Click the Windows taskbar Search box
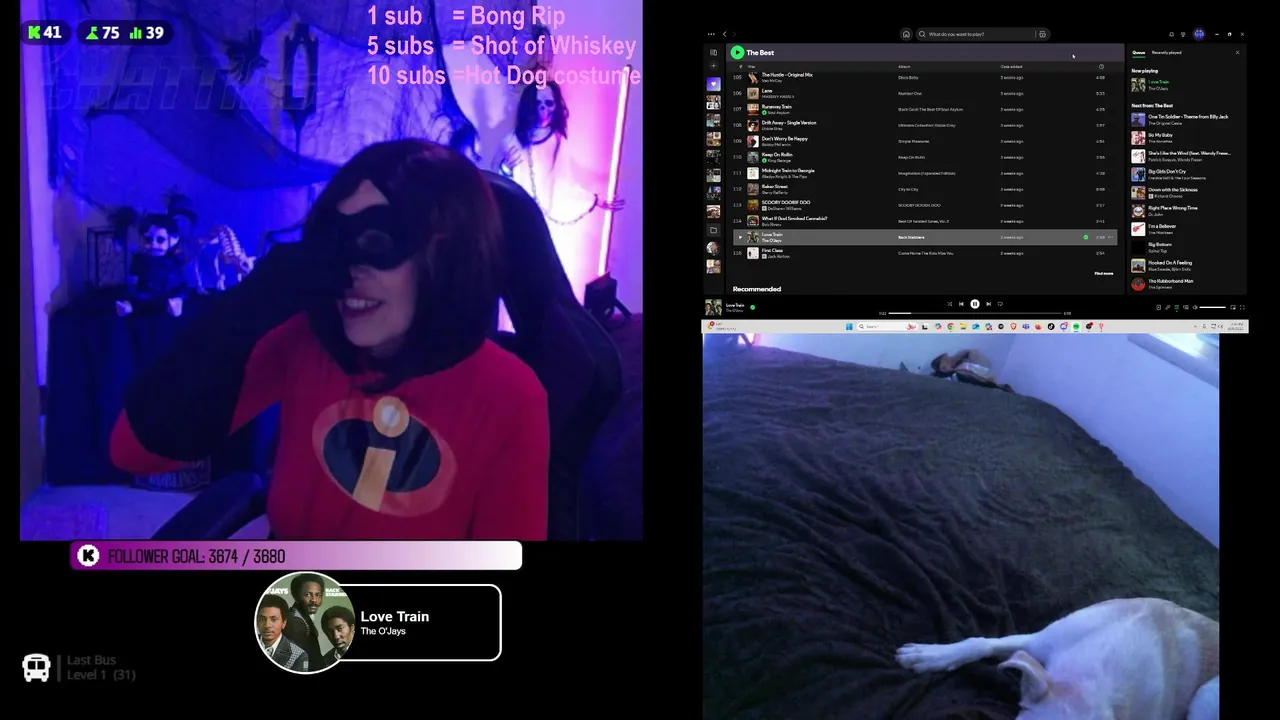Screen dimensions: 1280x720 pos(887,326)
